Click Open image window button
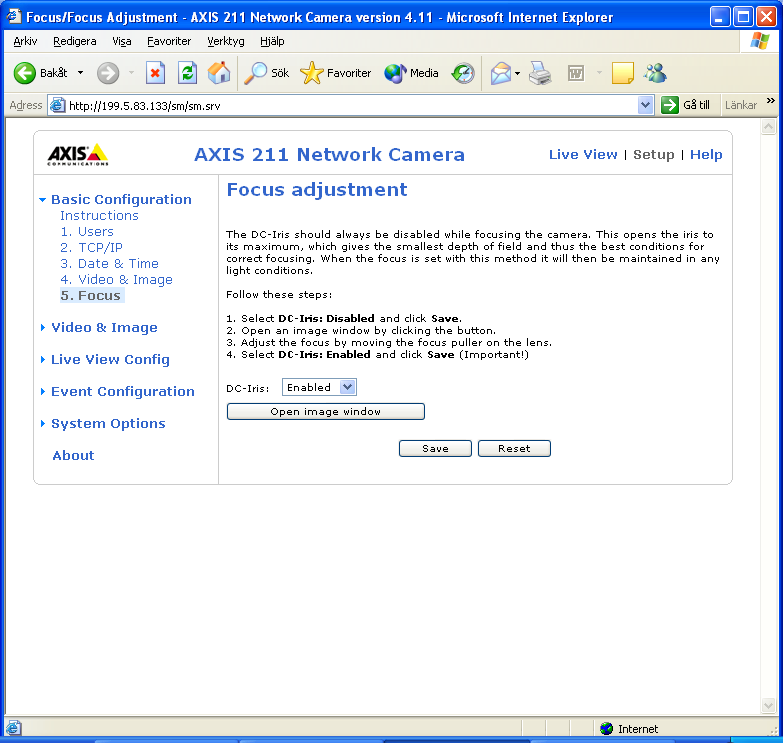 pyautogui.click(x=326, y=411)
